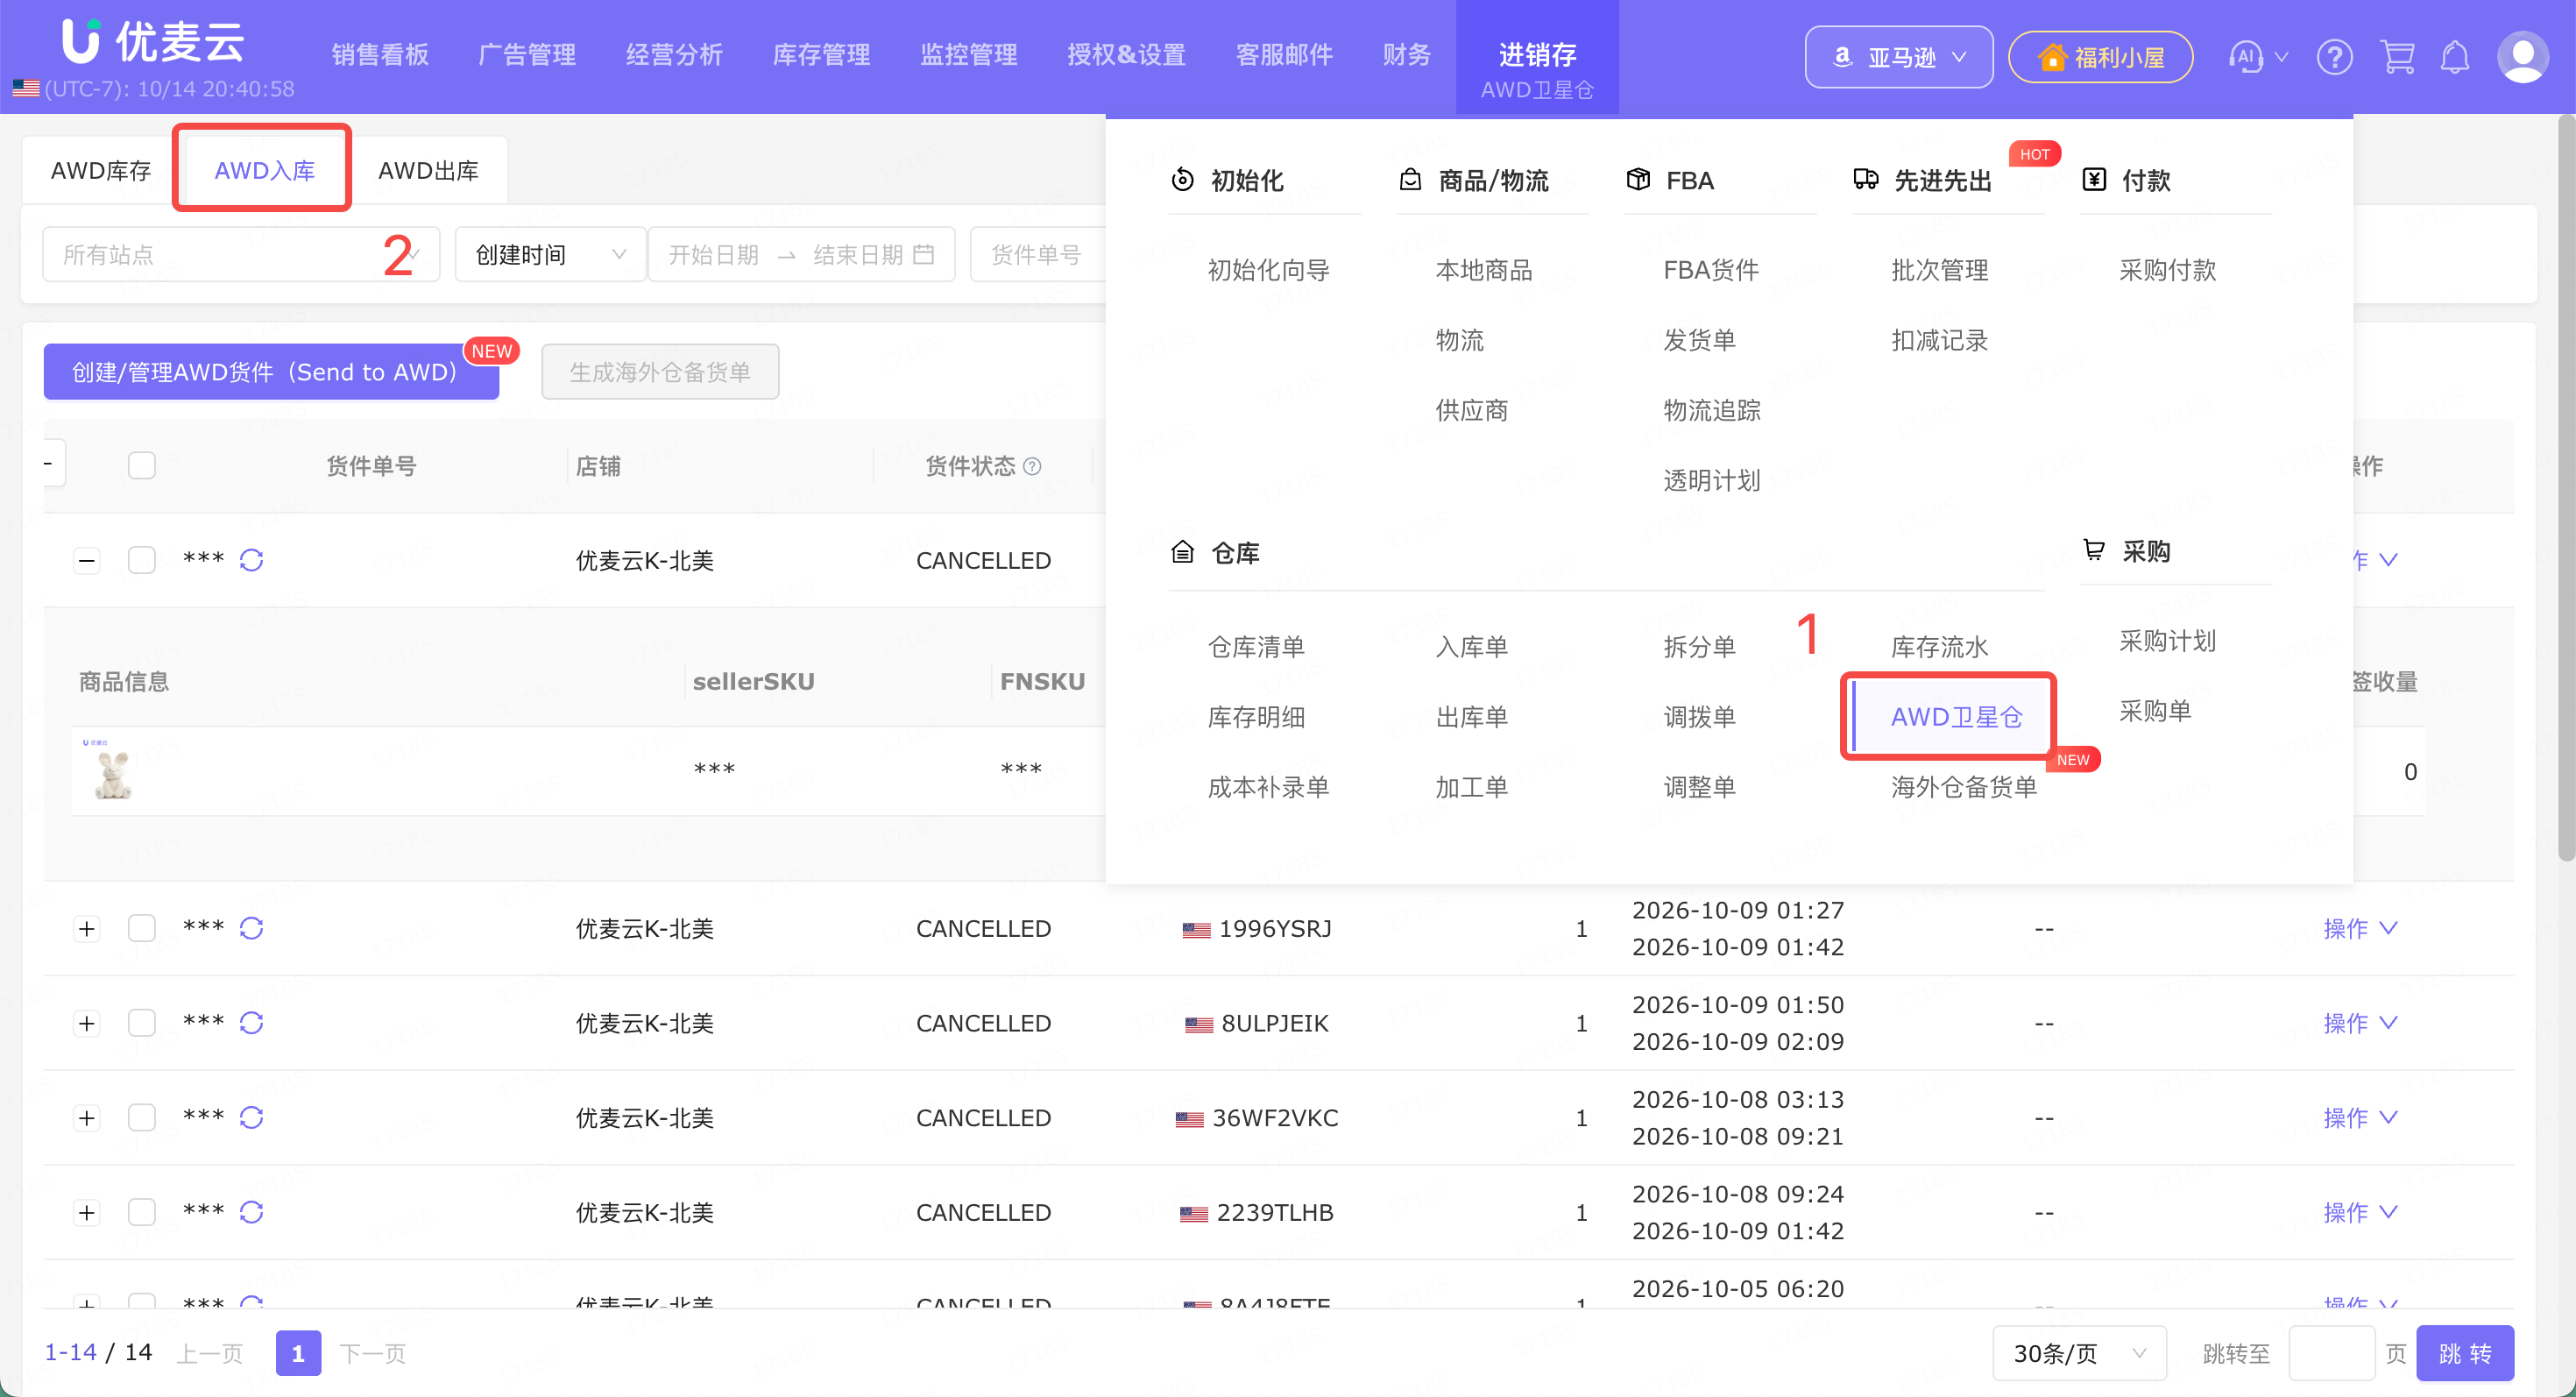Click refresh icon in 2239TLHB row

(251, 1212)
